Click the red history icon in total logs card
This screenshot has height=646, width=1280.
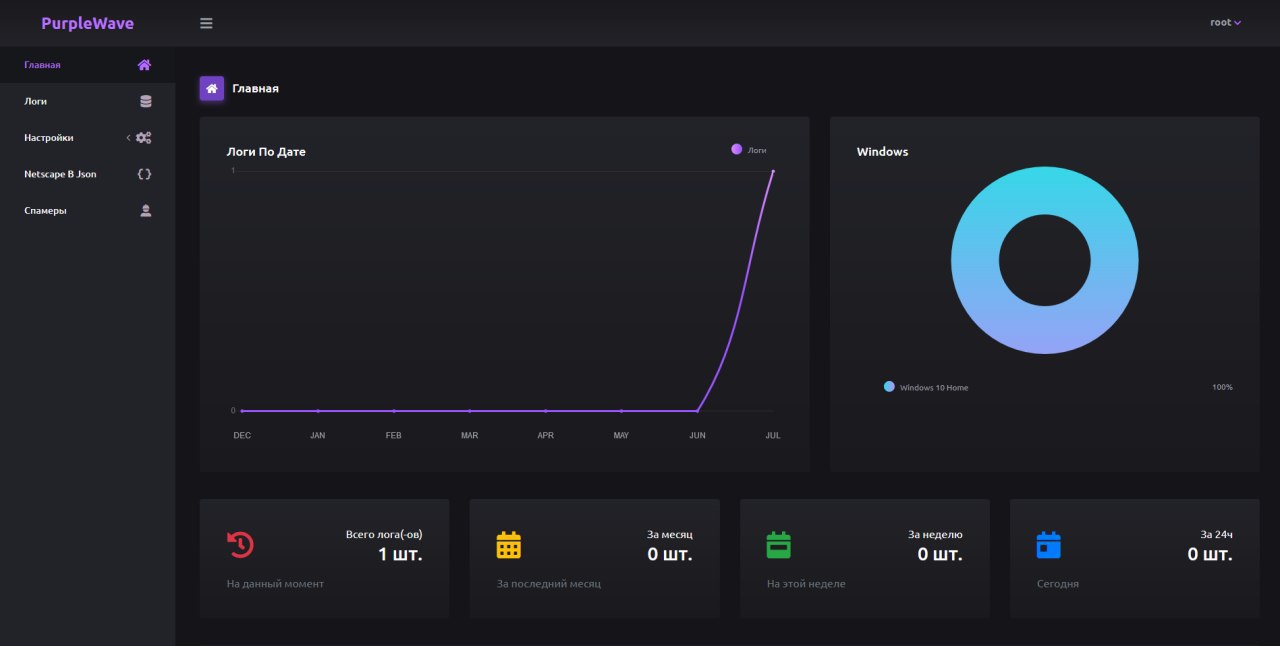pyautogui.click(x=240, y=545)
